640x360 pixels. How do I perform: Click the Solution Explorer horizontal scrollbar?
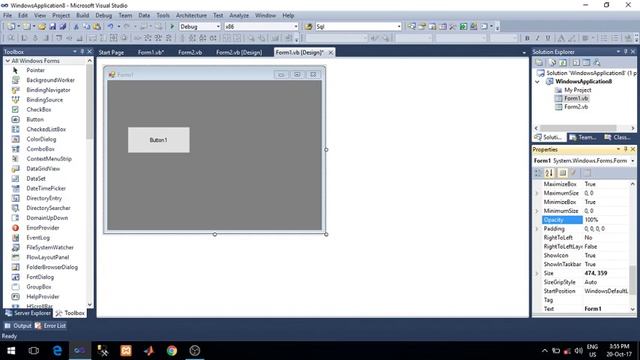pyautogui.click(x=578, y=128)
